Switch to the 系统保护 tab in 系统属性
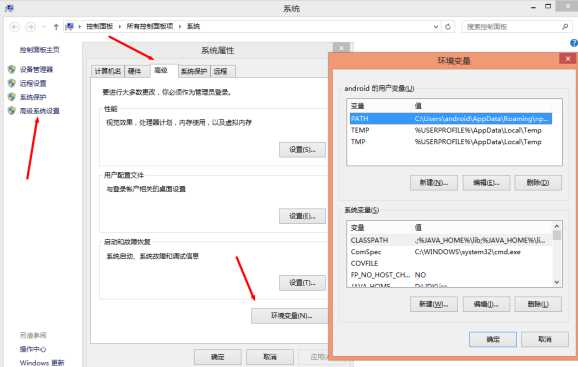 (194, 71)
